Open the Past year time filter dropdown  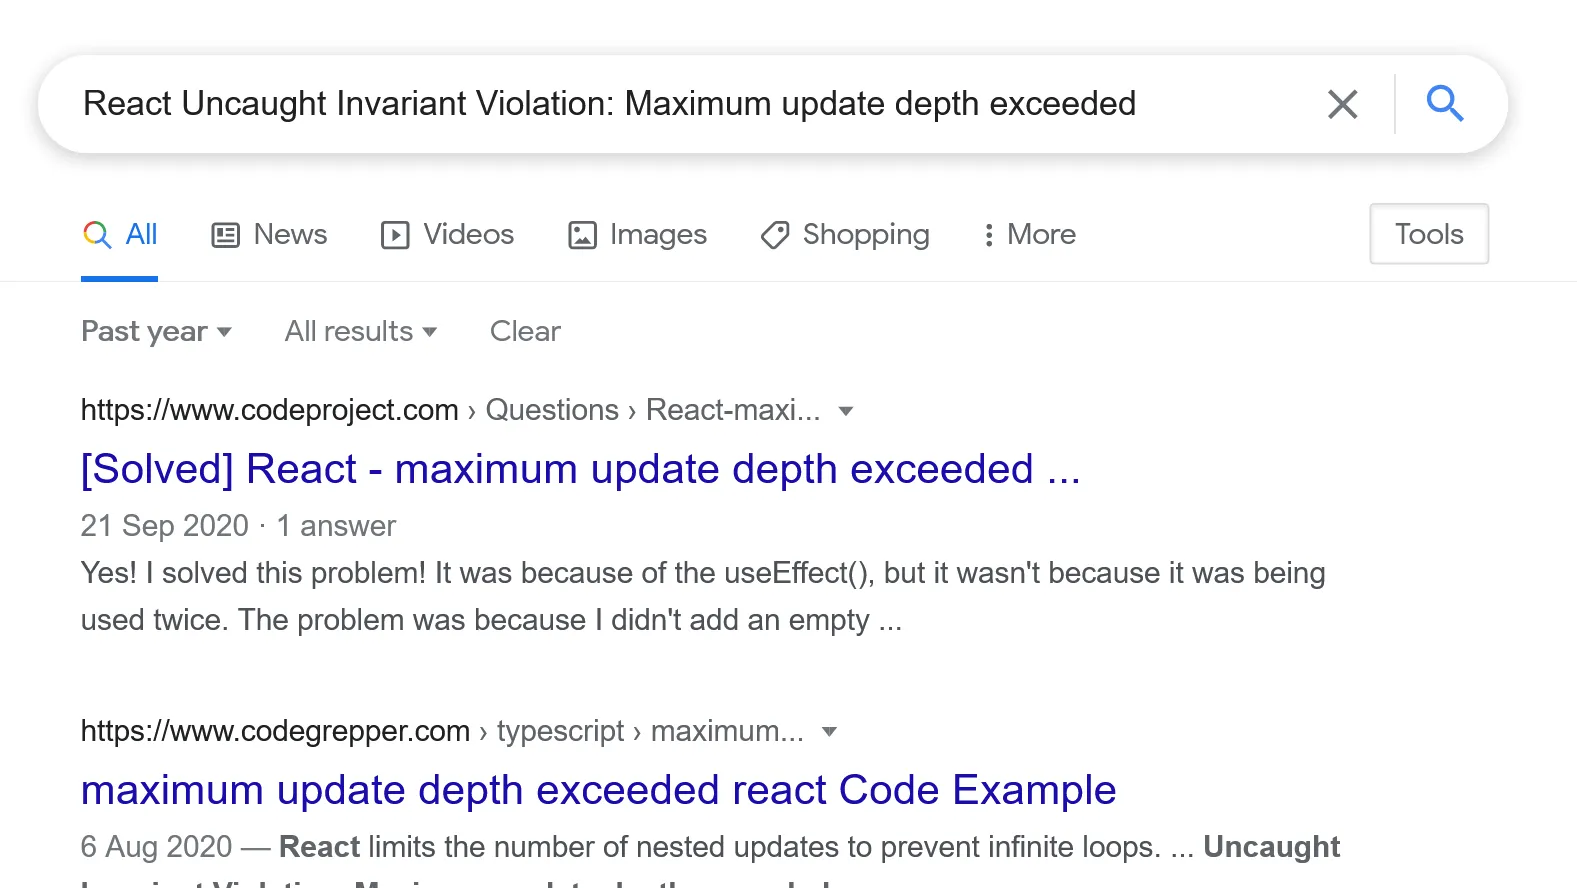[x=156, y=331]
